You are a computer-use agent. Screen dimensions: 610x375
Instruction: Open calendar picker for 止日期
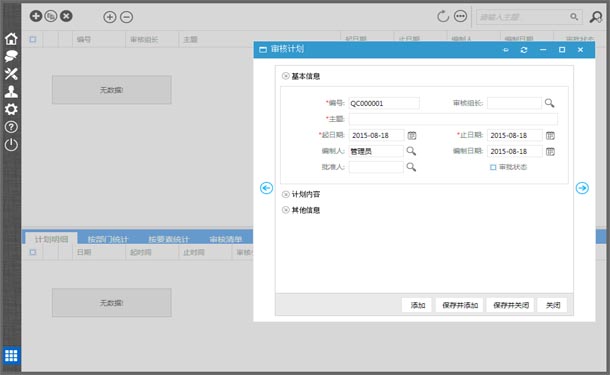(x=550, y=135)
